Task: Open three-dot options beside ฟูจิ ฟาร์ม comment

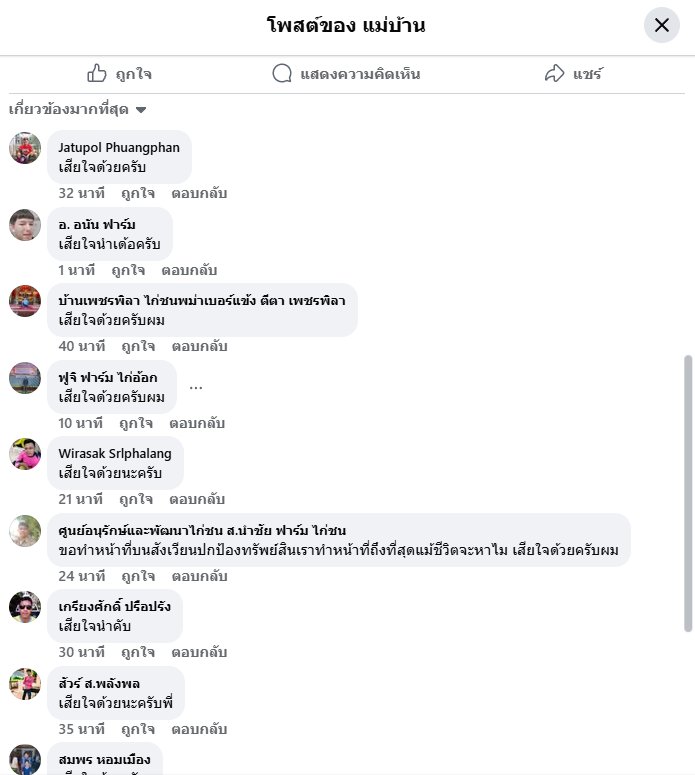Action: tap(196, 388)
